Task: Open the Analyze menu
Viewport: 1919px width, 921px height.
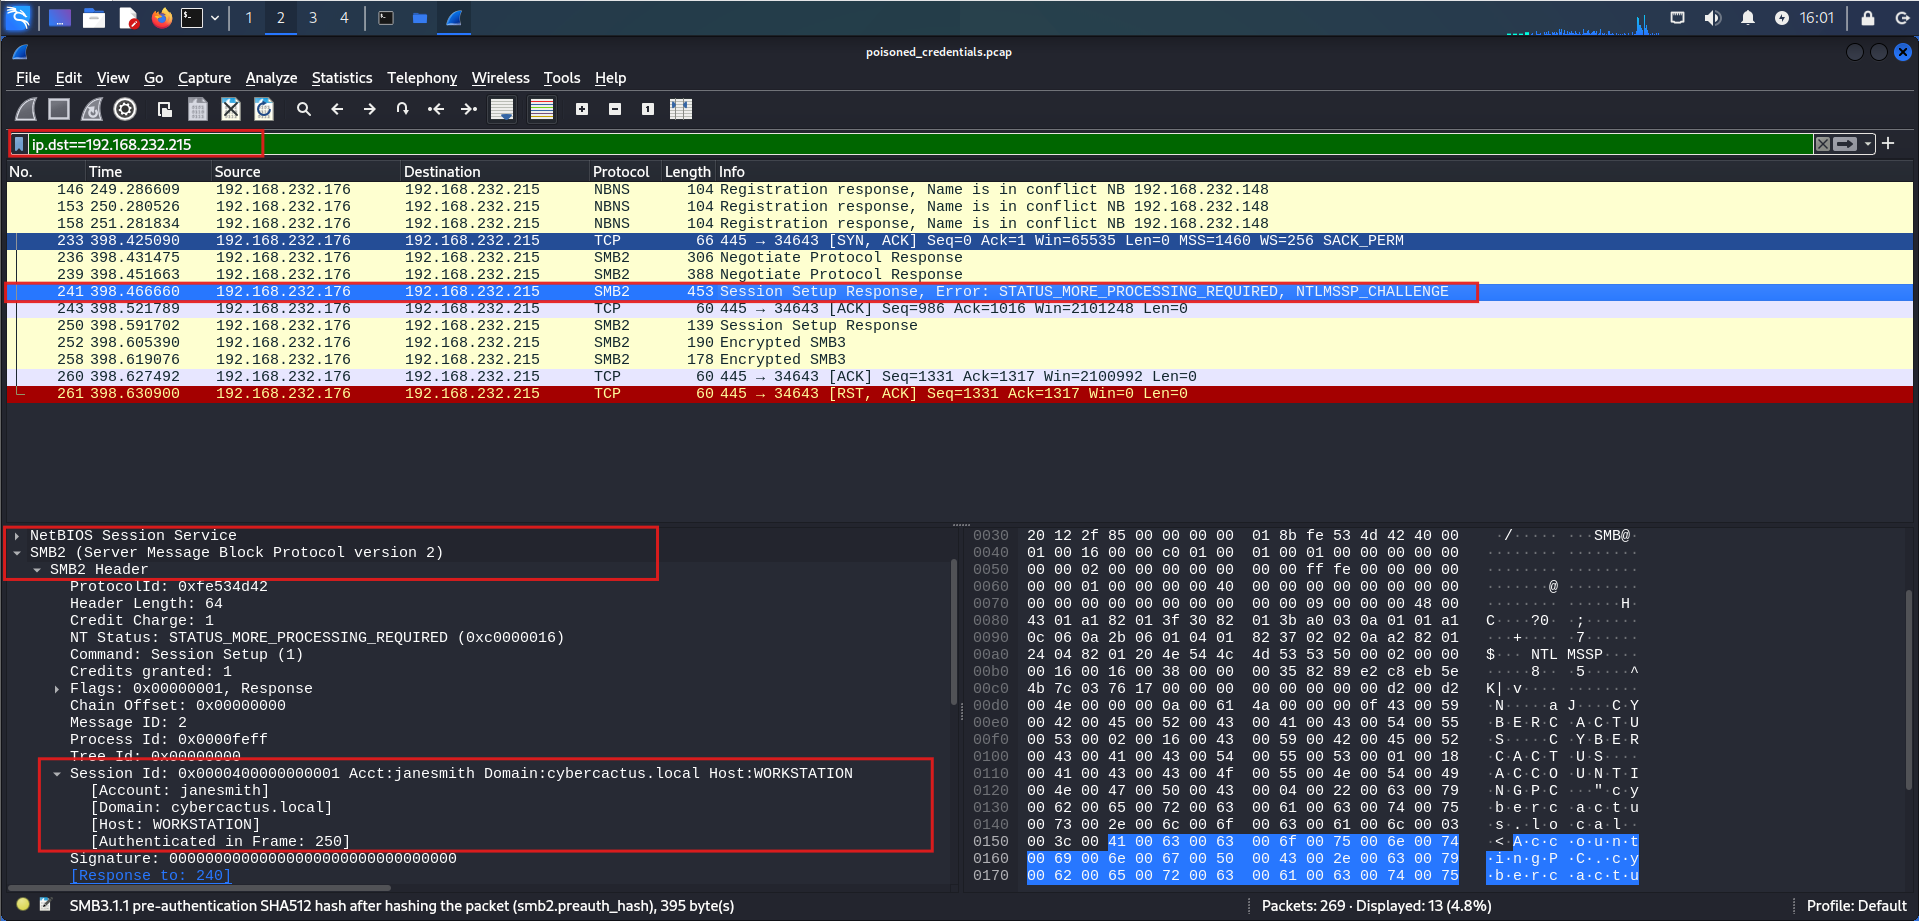Action: pos(271,78)
